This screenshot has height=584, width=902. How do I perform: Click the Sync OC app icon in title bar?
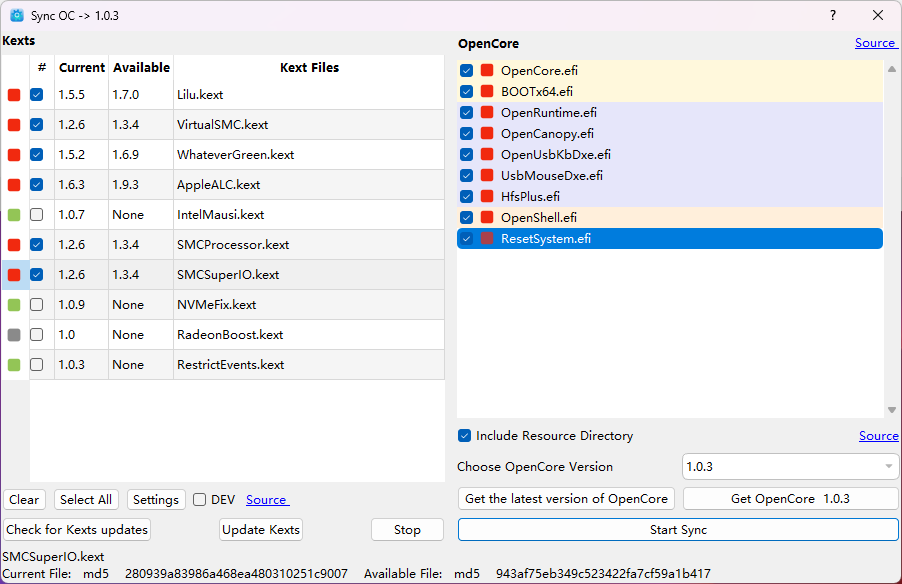click(17, 16)
